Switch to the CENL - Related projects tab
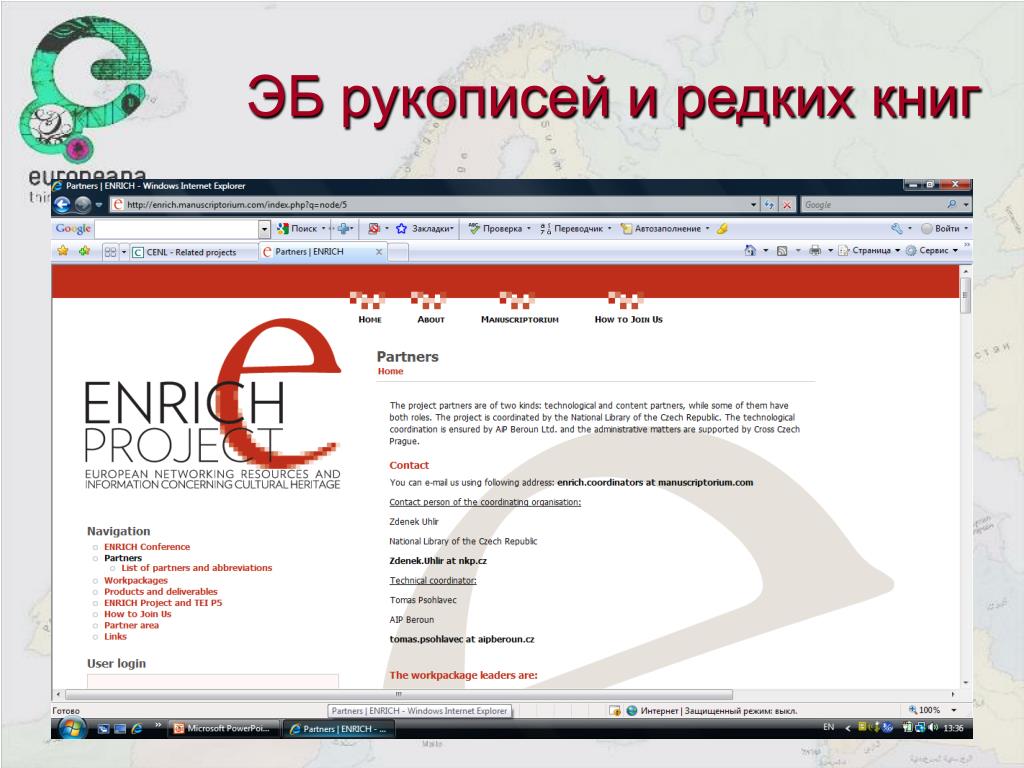The width and height of the screenshot is (1024, 768). tap(193, 252)
